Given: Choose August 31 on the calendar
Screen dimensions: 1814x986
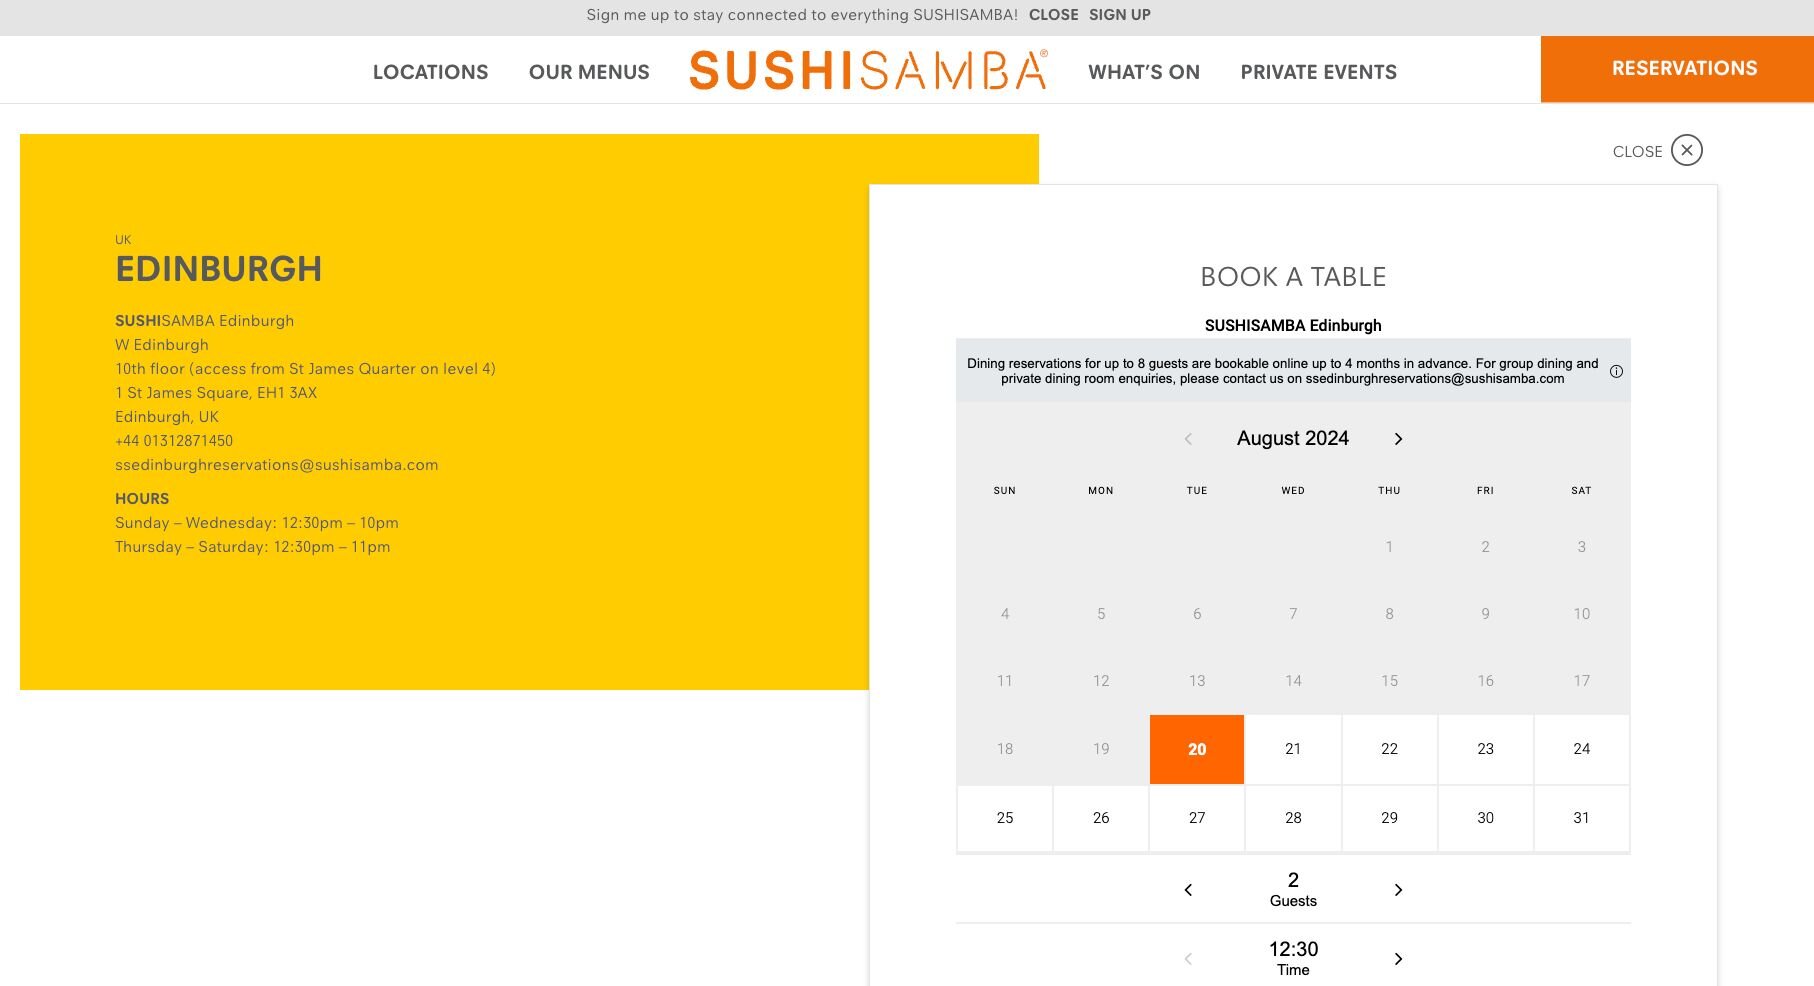Looking at the screenshot, I should pyautogui.click(x=1581, y=818).
